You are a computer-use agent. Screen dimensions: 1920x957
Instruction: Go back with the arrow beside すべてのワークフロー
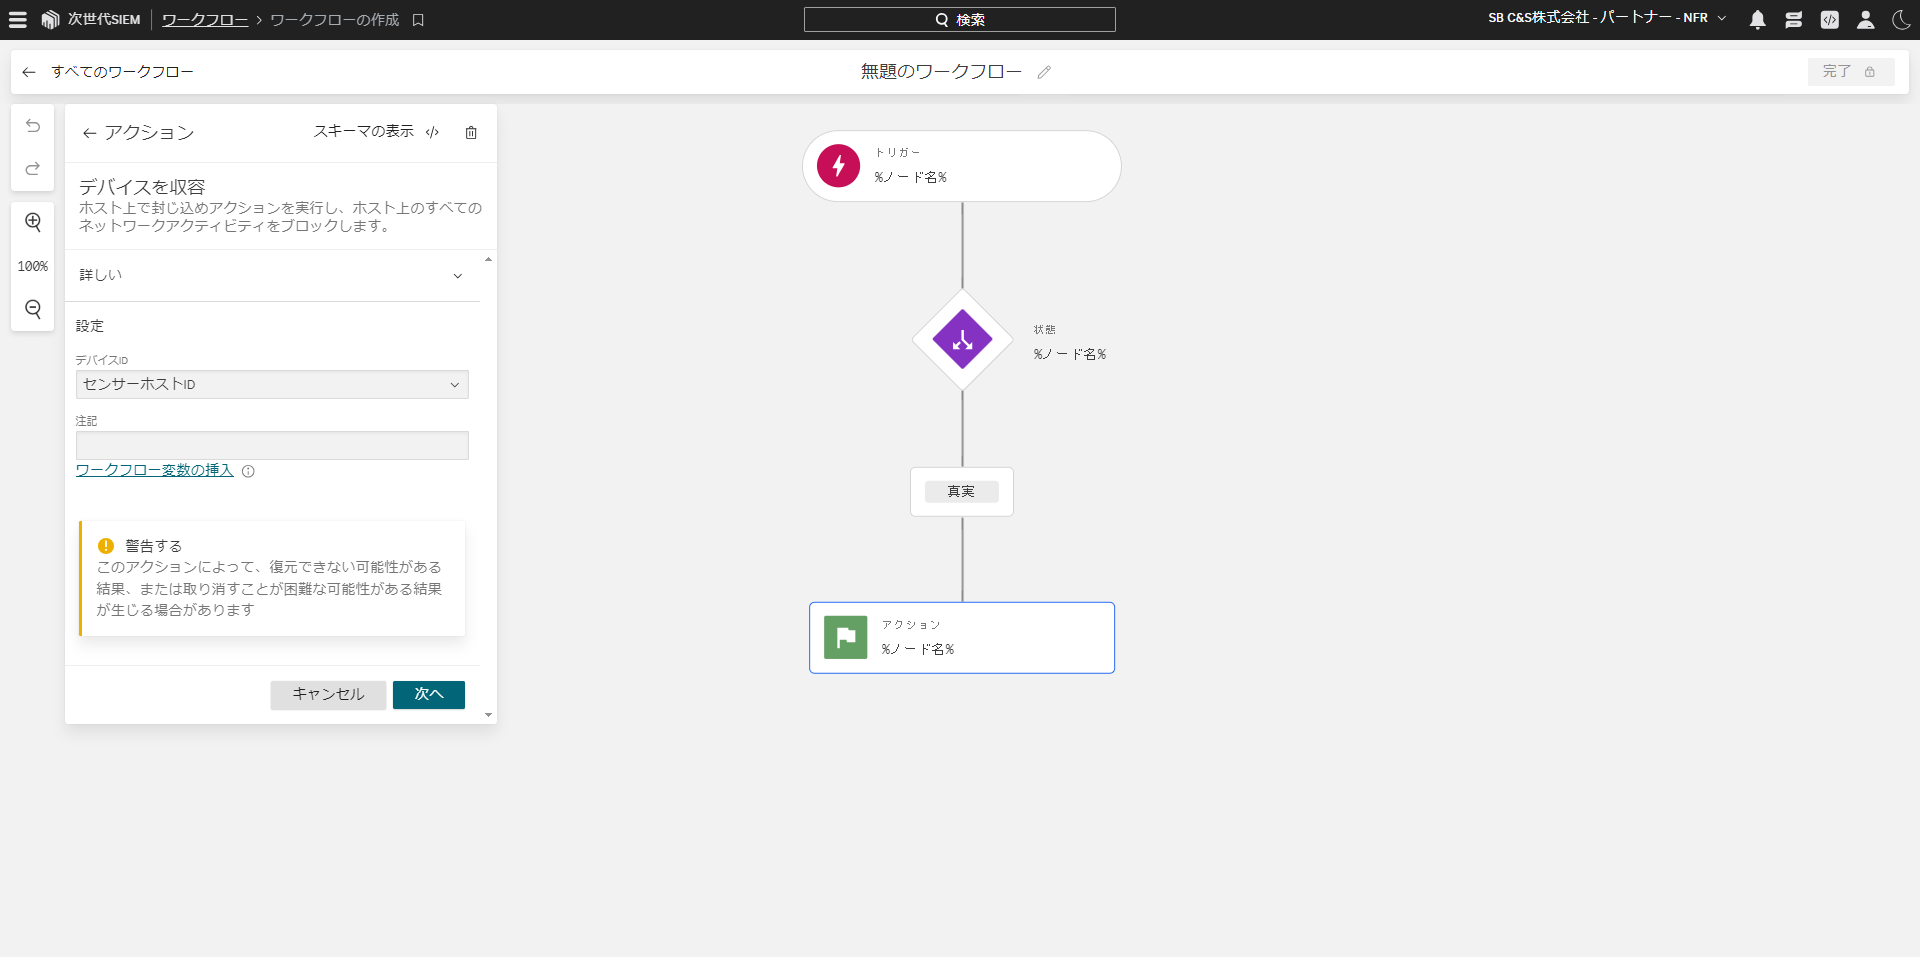29,72
